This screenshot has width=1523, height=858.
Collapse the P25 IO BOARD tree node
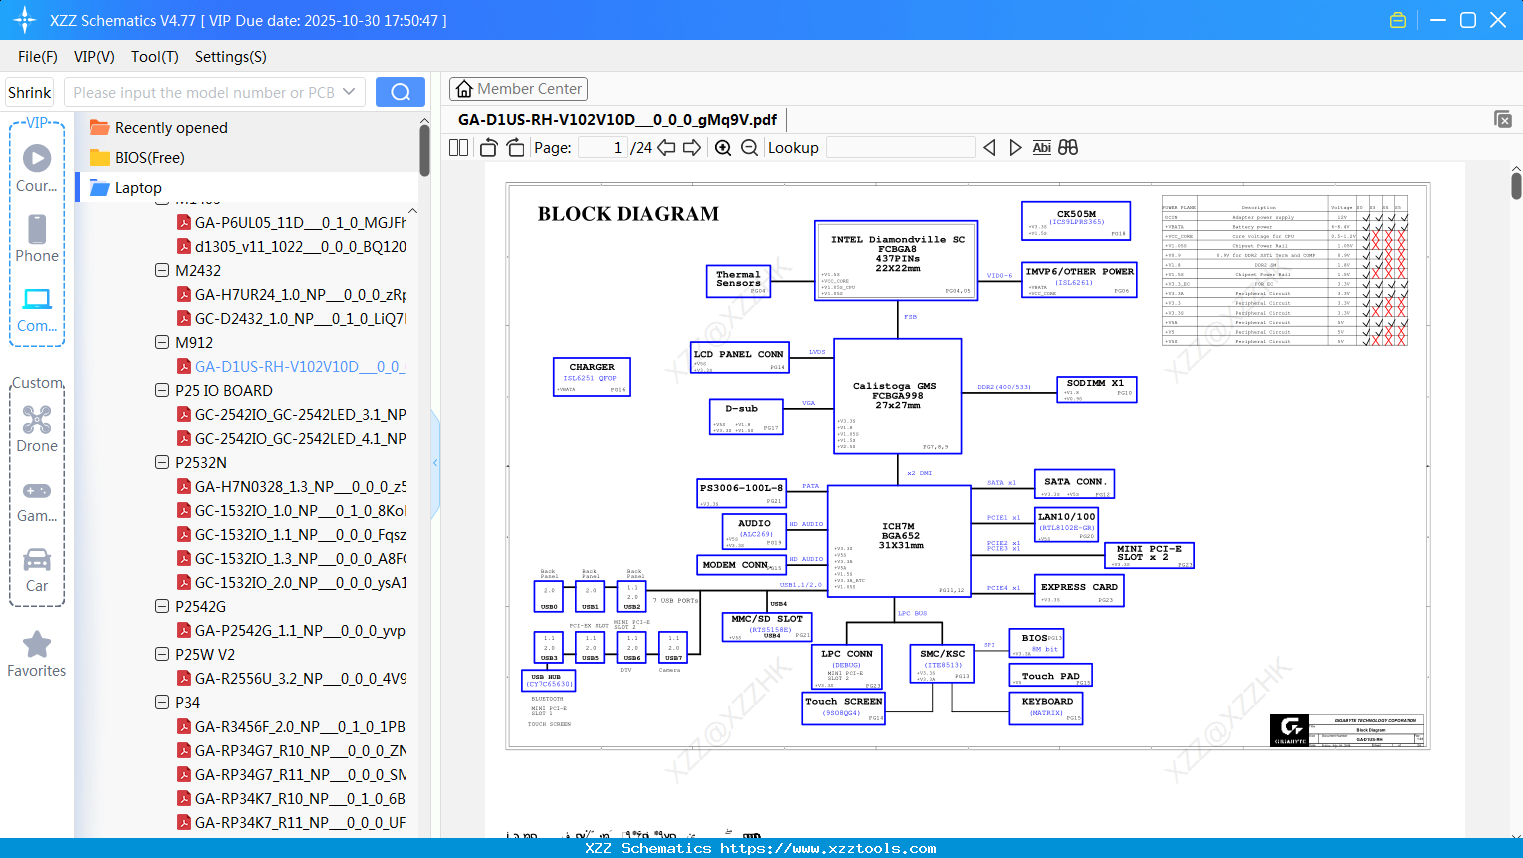(162, 390)
